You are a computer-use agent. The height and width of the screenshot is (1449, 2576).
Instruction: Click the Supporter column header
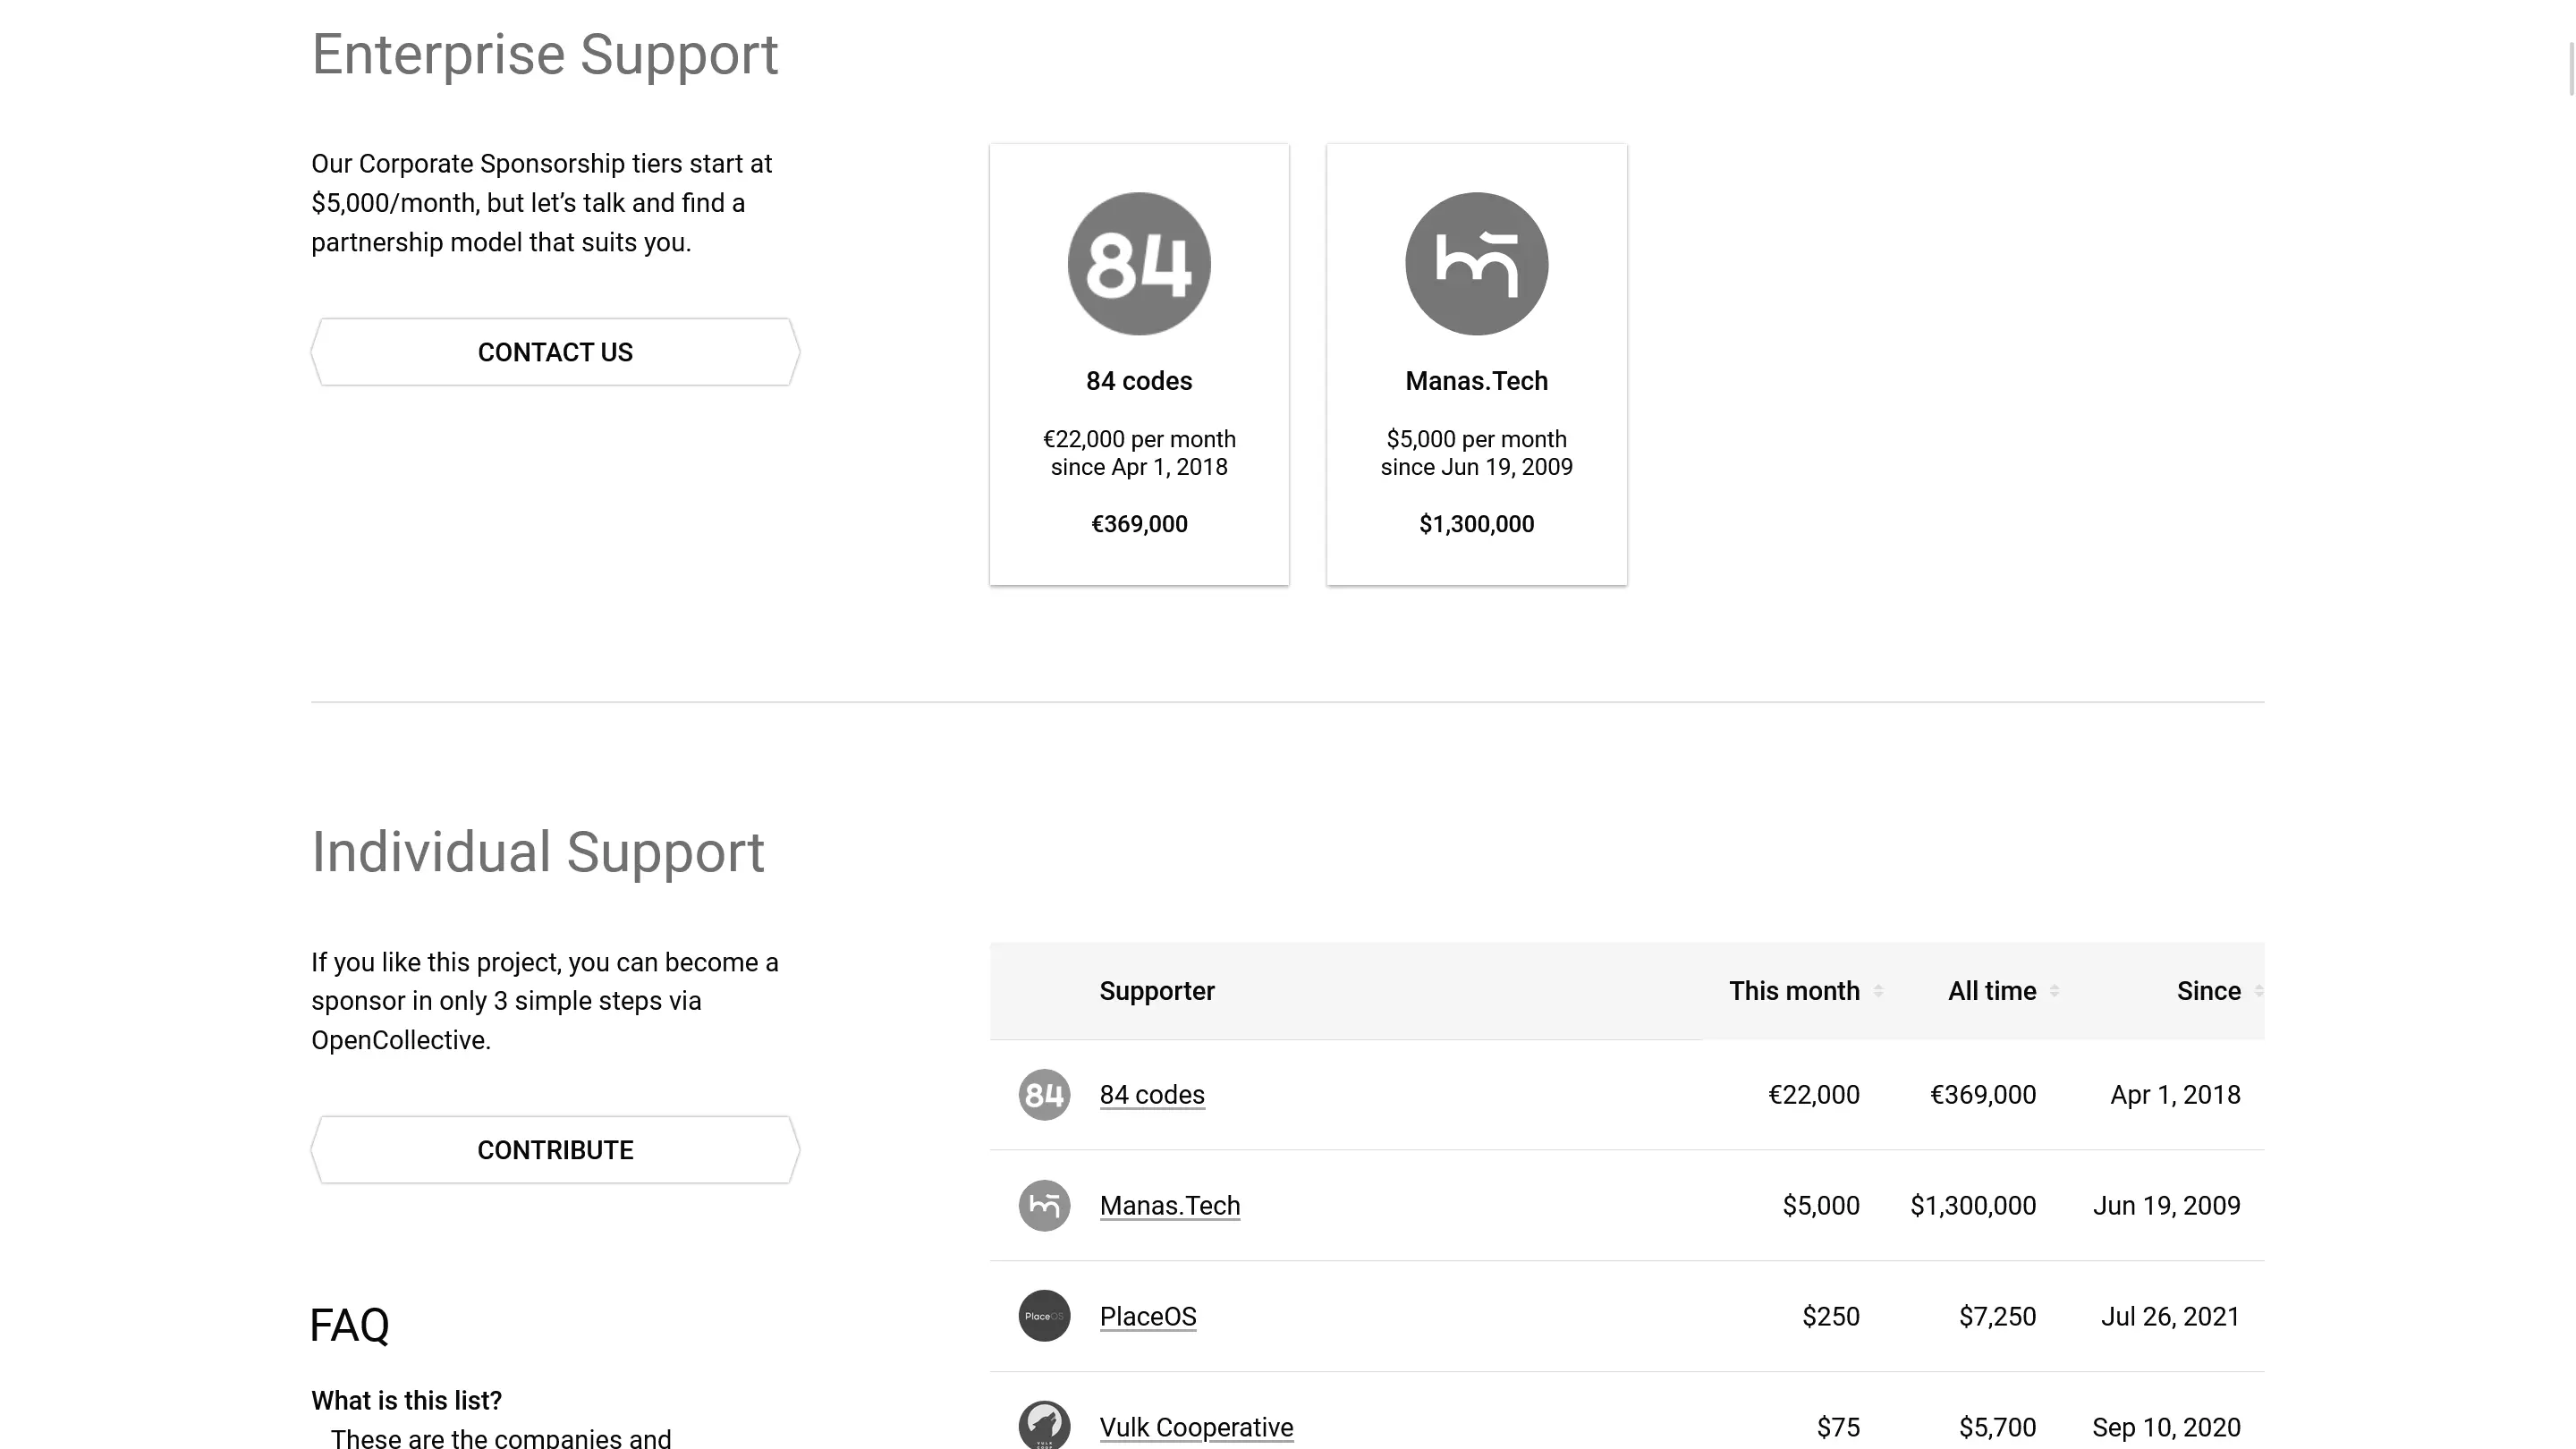click(1157, 991)
